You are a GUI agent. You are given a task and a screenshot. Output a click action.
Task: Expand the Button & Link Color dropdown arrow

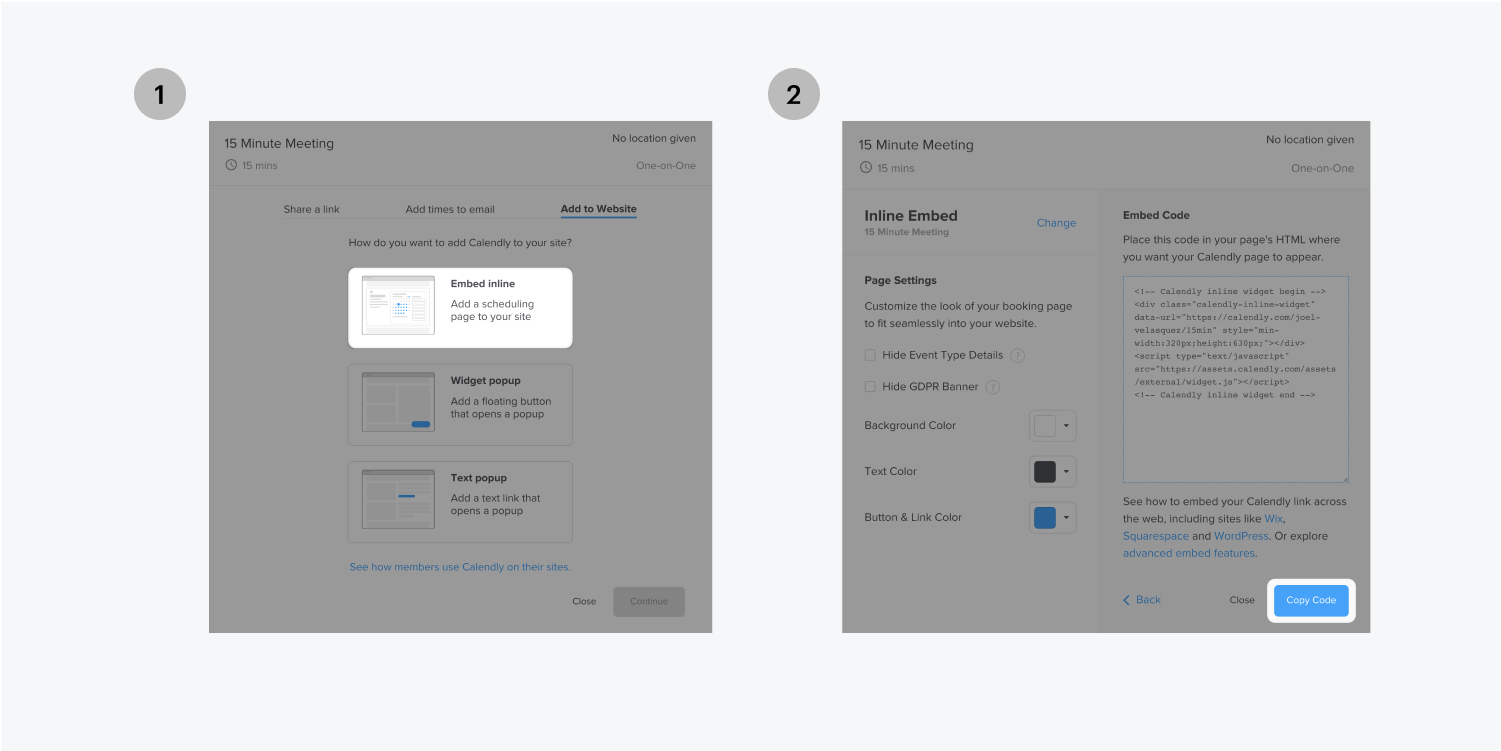tap(1066, 518)
